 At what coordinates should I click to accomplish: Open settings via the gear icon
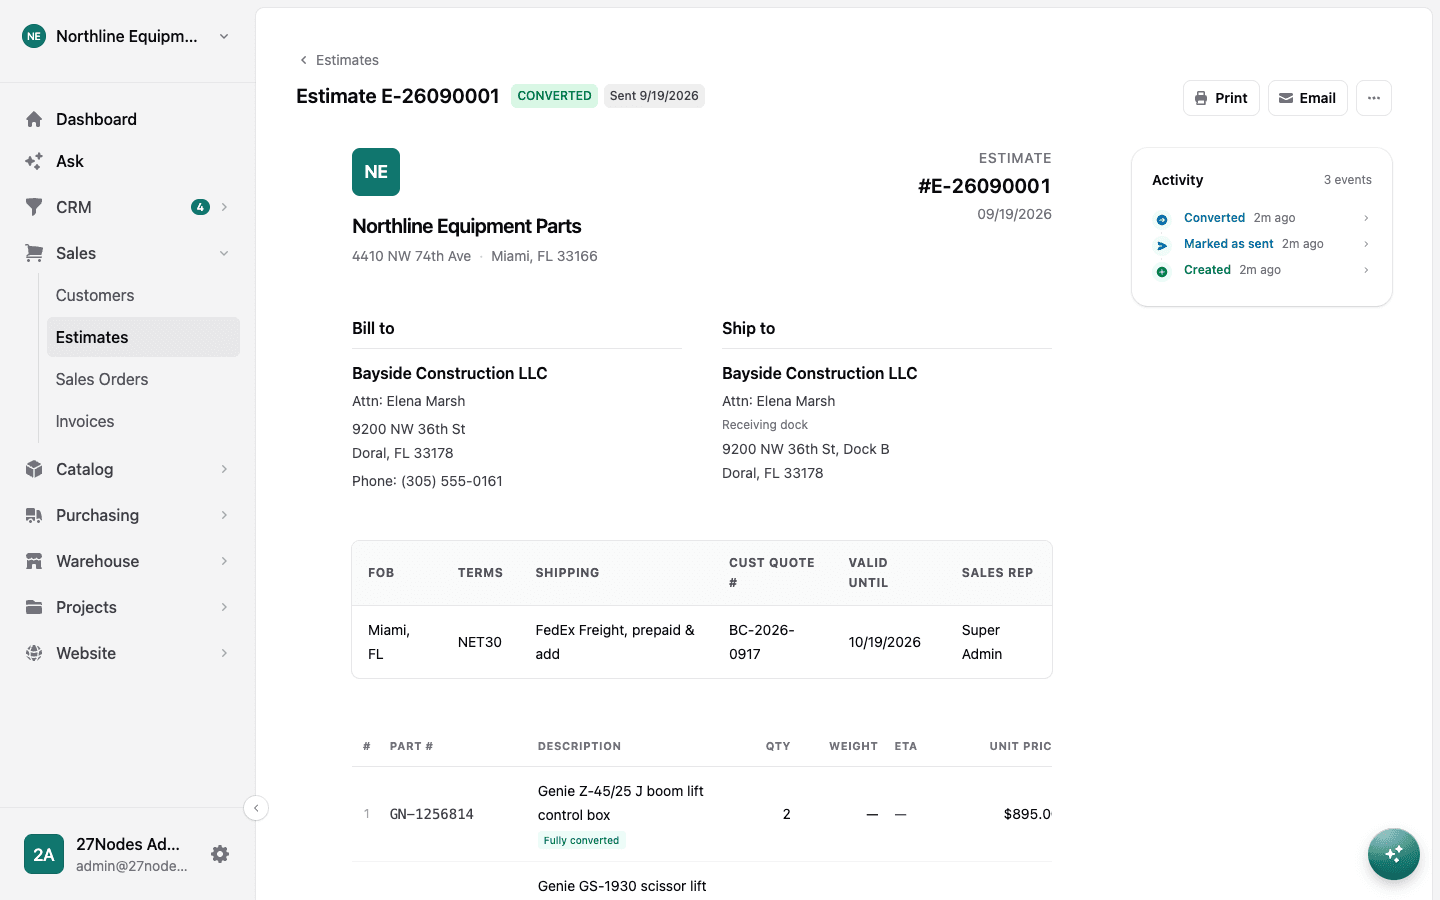click(x=220, y=854)
